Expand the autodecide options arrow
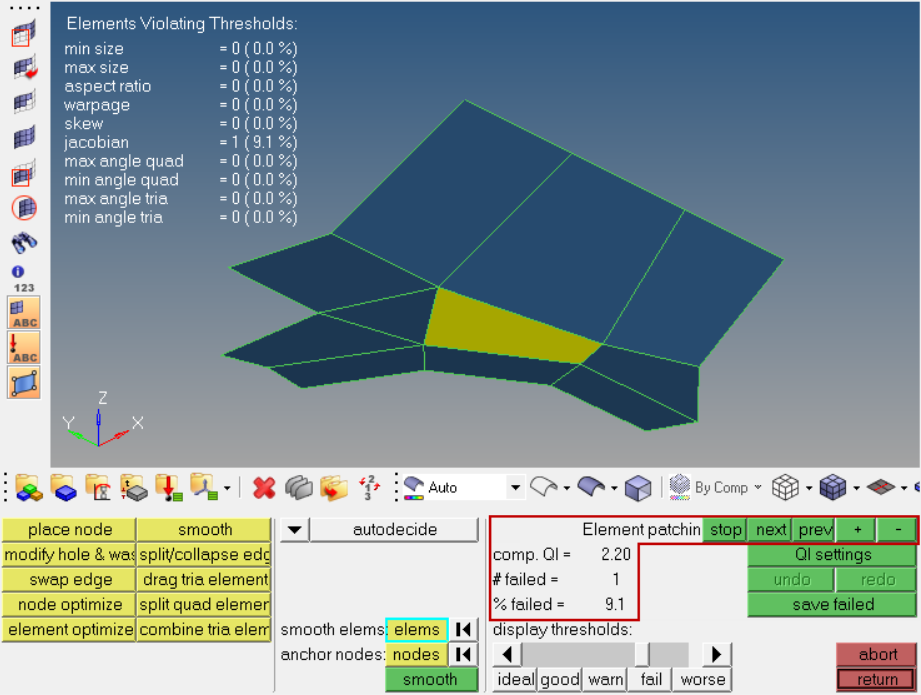The height and width of the screenshot is (695, 921). point(295,530)
